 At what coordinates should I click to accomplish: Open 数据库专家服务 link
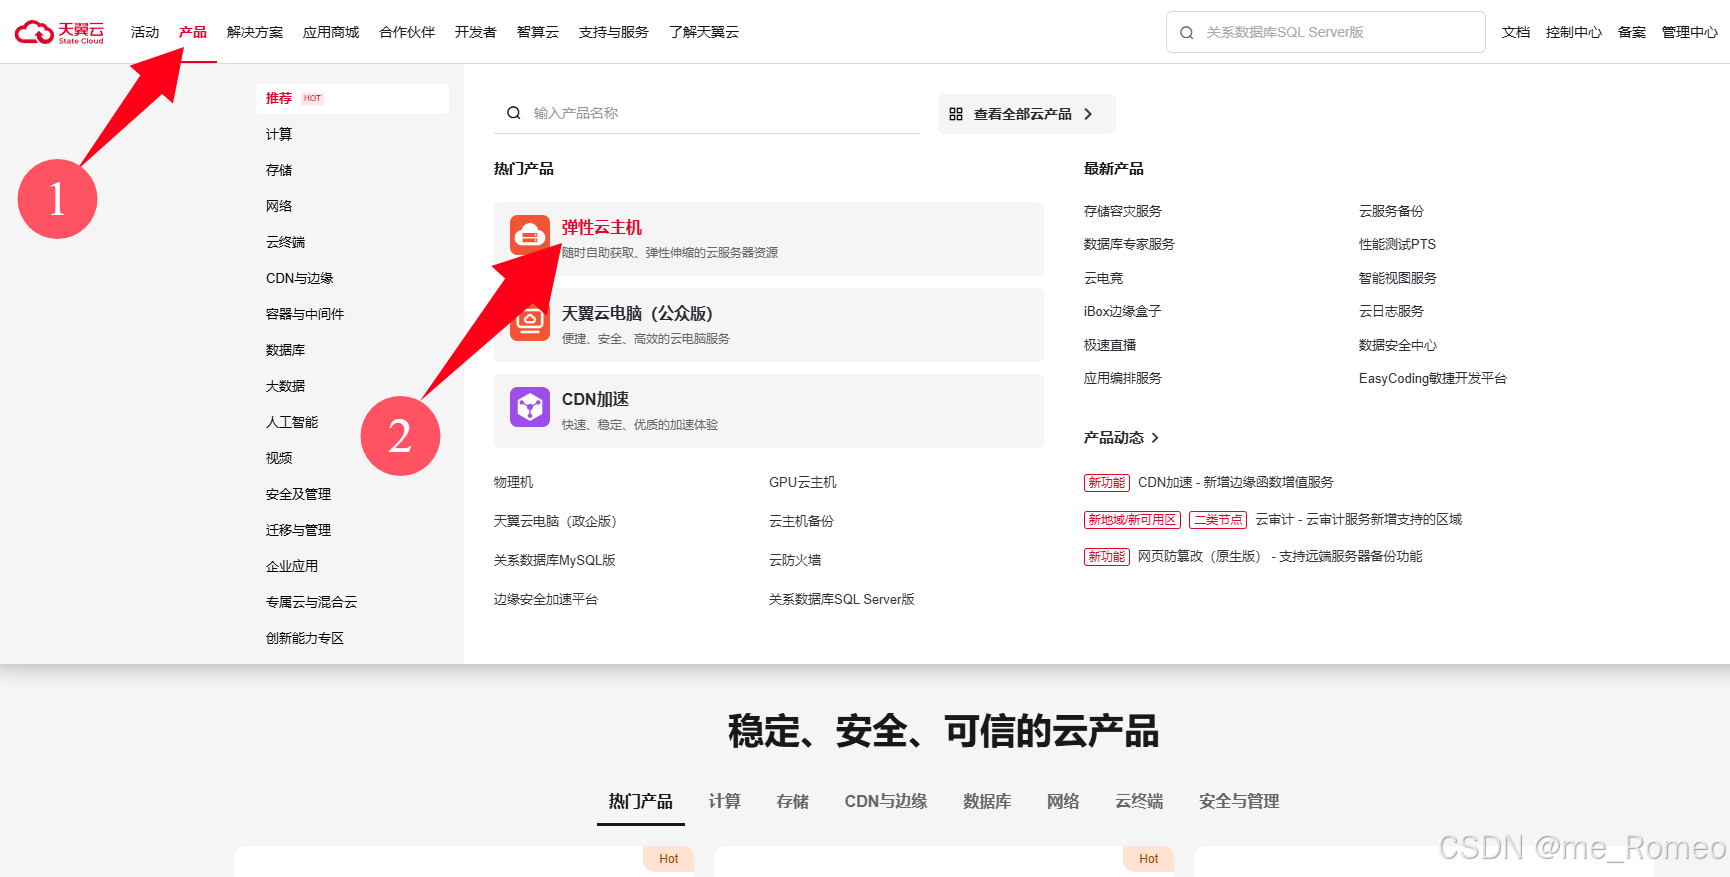[1129, 244]
